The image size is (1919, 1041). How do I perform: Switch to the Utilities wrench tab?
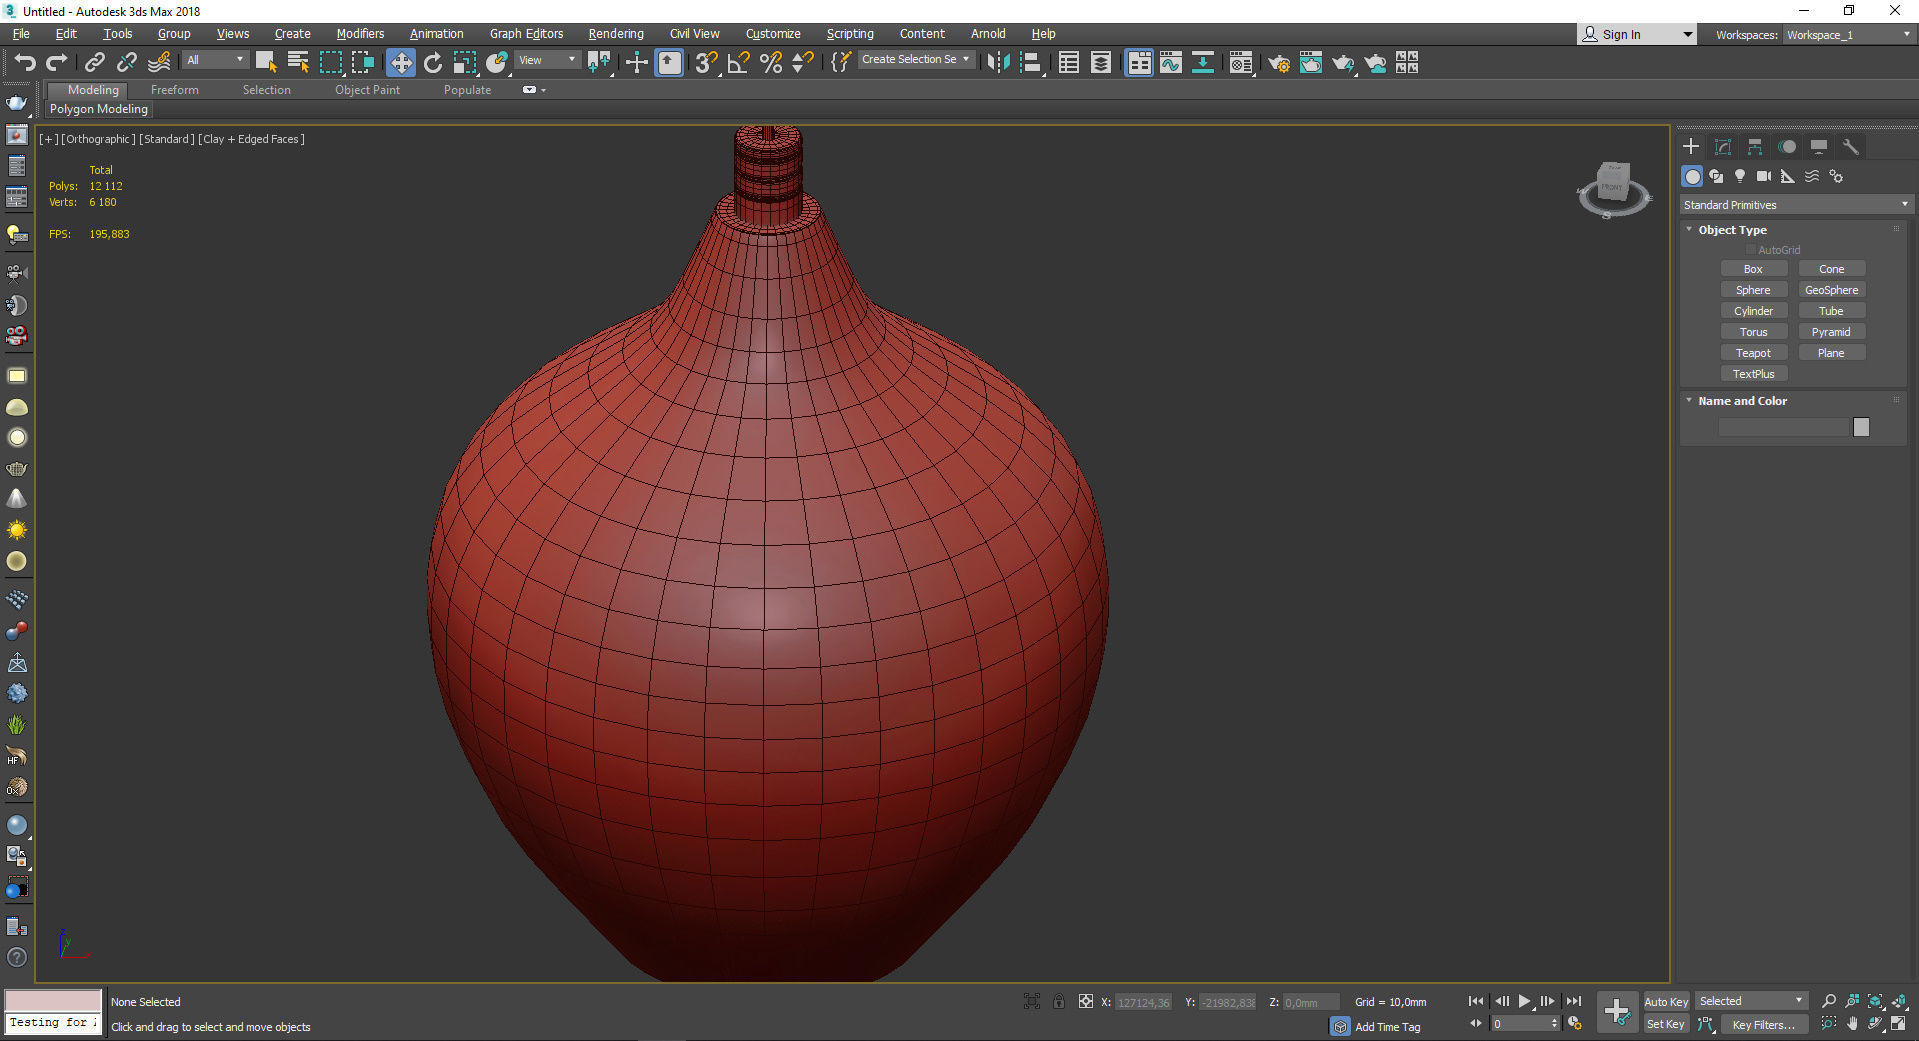click(x=1851, y=147)
